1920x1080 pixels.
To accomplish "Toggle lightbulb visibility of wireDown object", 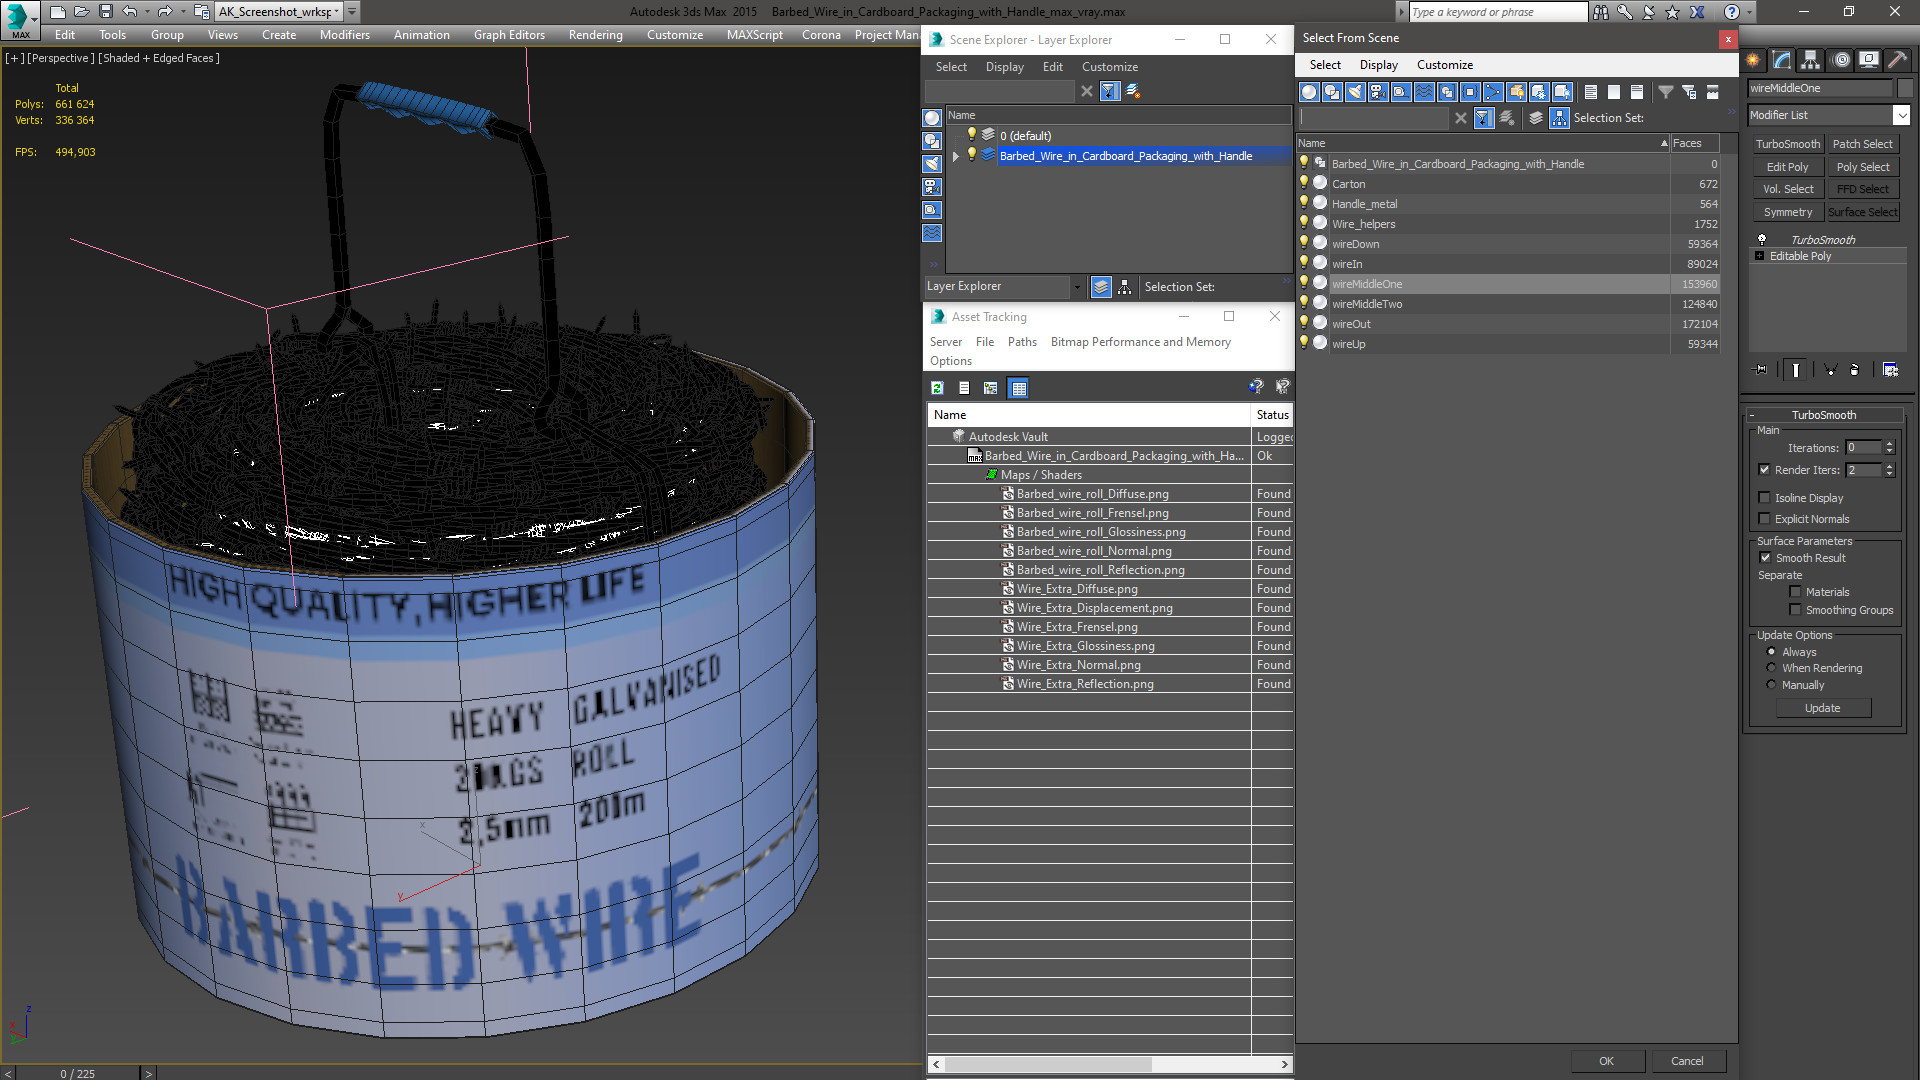I will (1304, 243).
